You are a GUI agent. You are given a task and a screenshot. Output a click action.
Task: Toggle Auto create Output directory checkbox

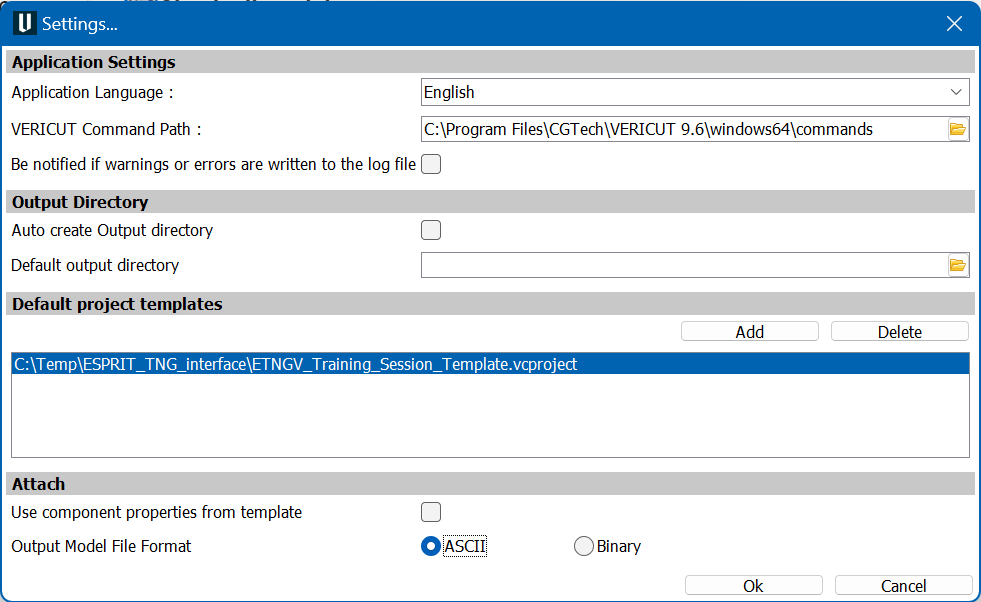431,230
